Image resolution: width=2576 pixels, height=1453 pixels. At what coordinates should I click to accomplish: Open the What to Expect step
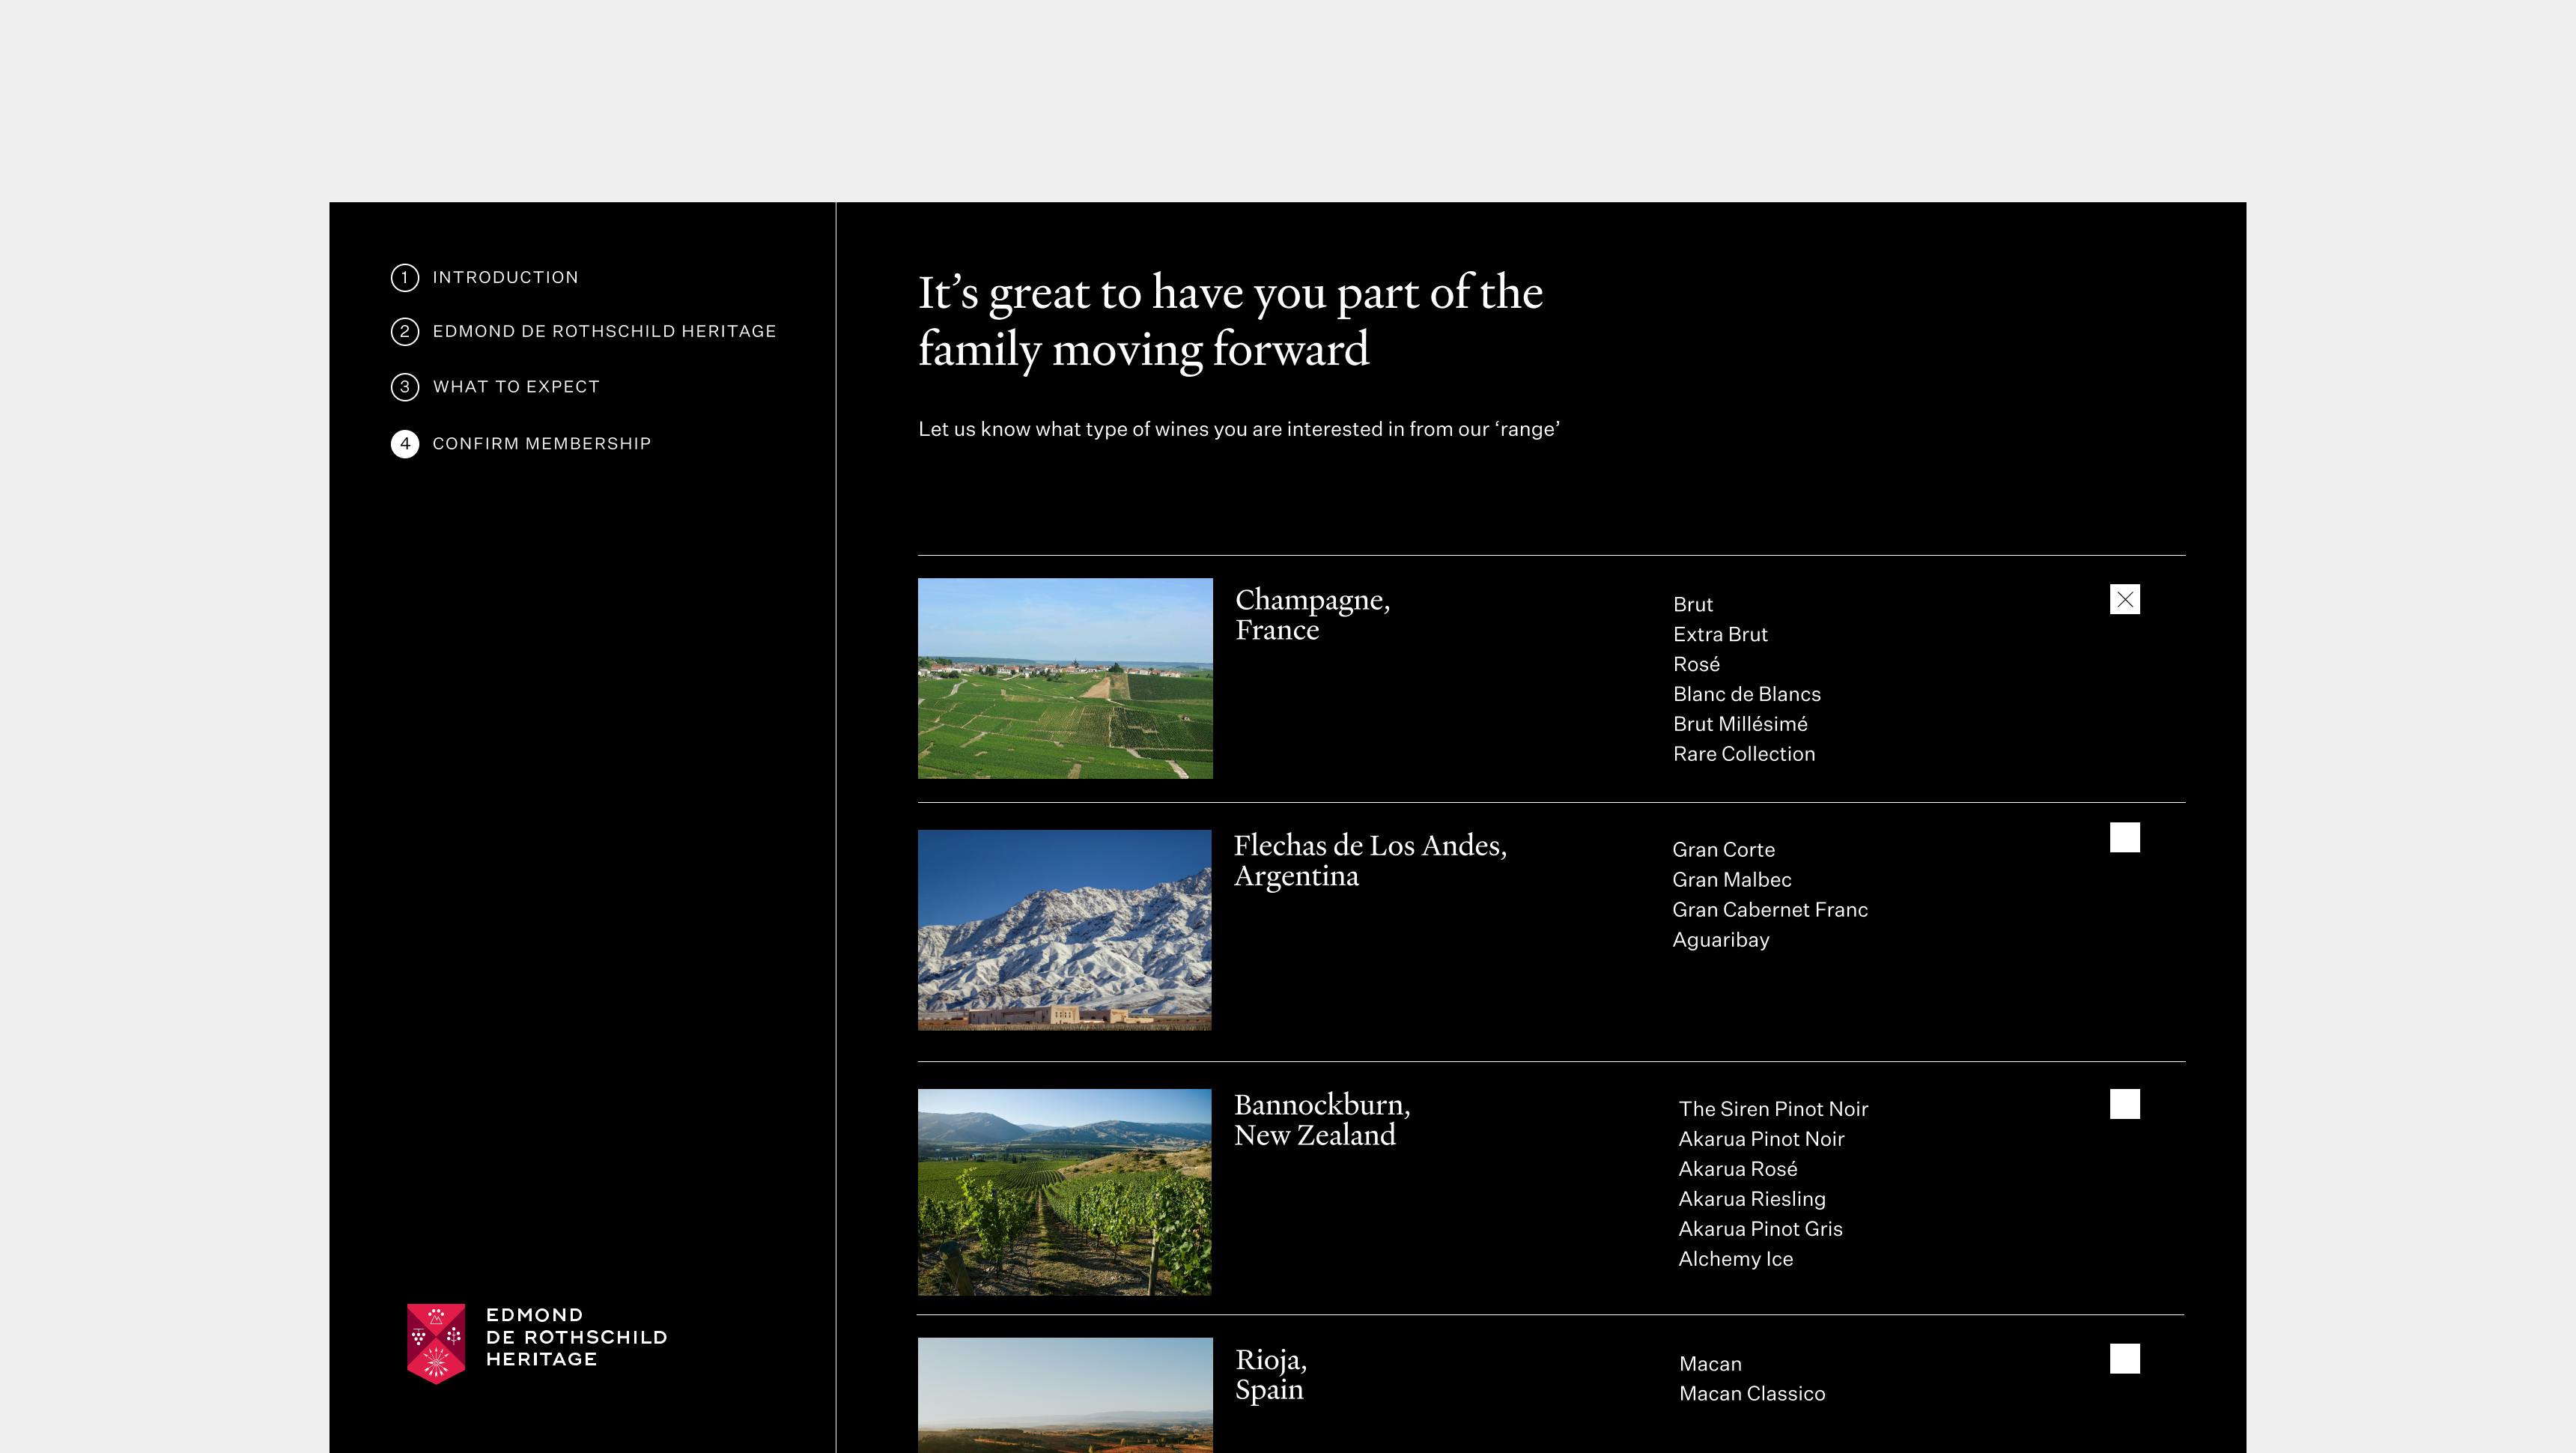(x=516, y=386)
